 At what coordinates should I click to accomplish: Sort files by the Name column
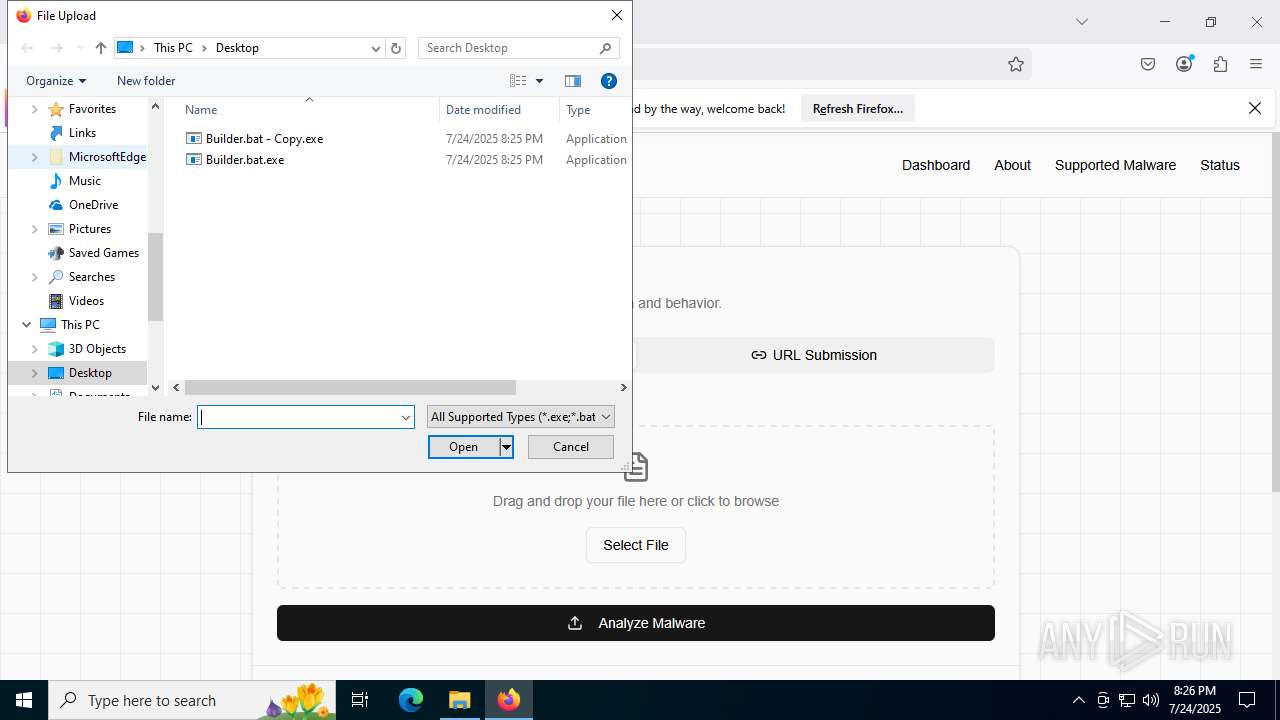pos(201,110)
